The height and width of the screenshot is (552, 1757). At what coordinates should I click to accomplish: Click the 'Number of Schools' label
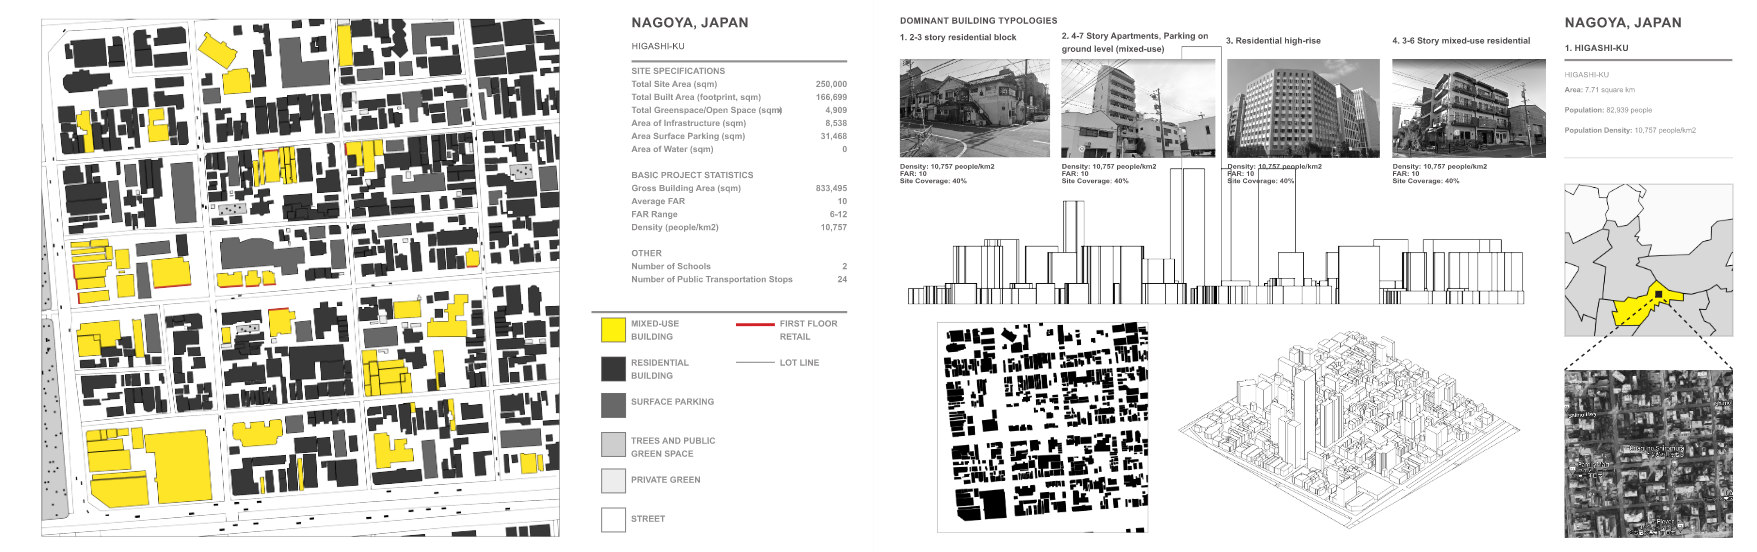coord(671,266)
